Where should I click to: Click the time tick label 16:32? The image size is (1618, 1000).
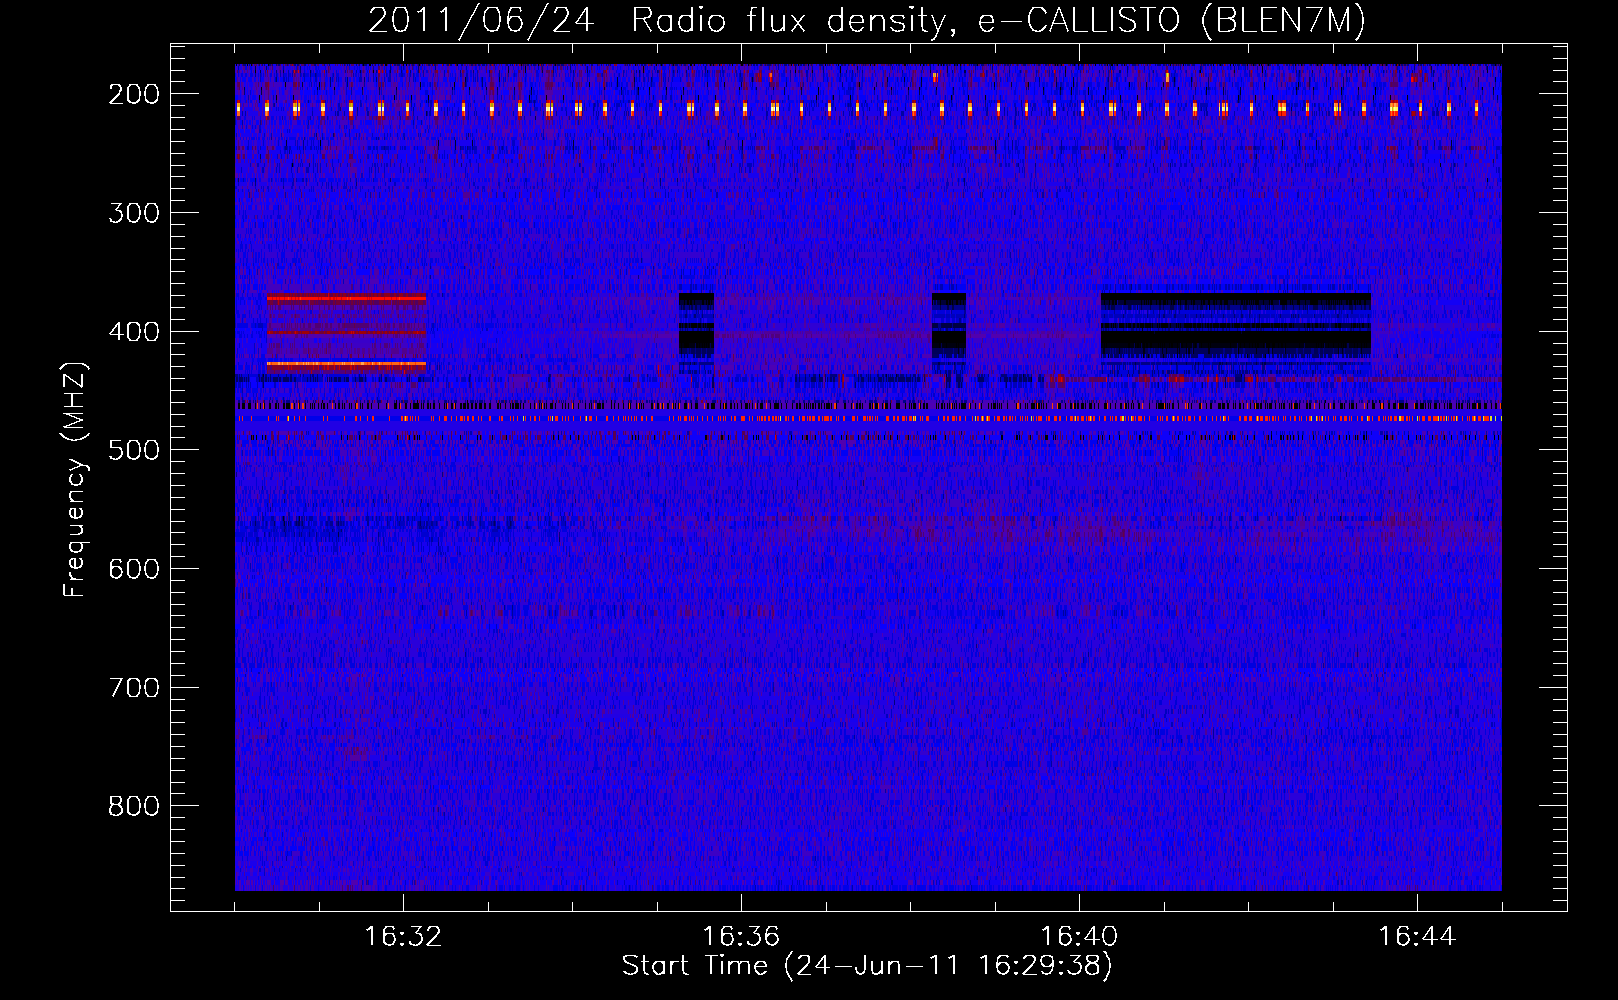[403, 937]
